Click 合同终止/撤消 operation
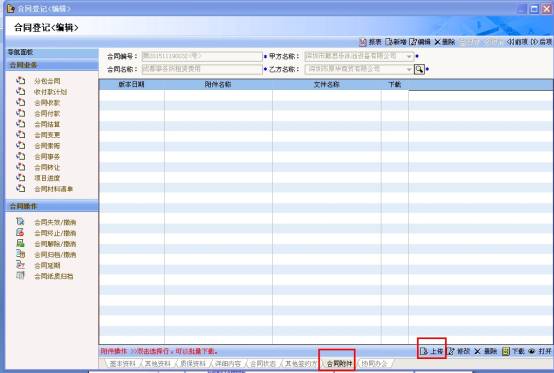 [x=55, y=233]
